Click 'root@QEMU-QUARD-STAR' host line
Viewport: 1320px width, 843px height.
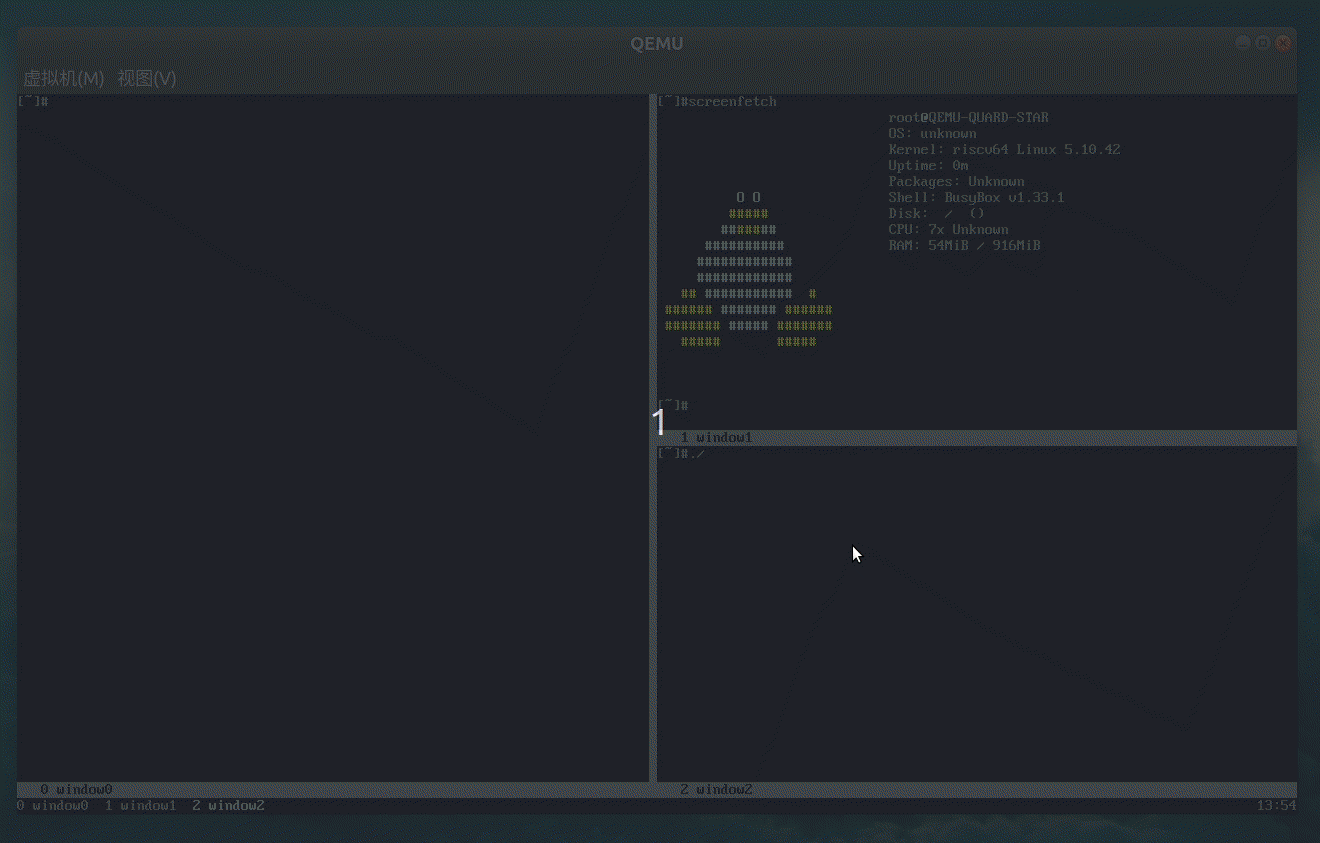968,118
